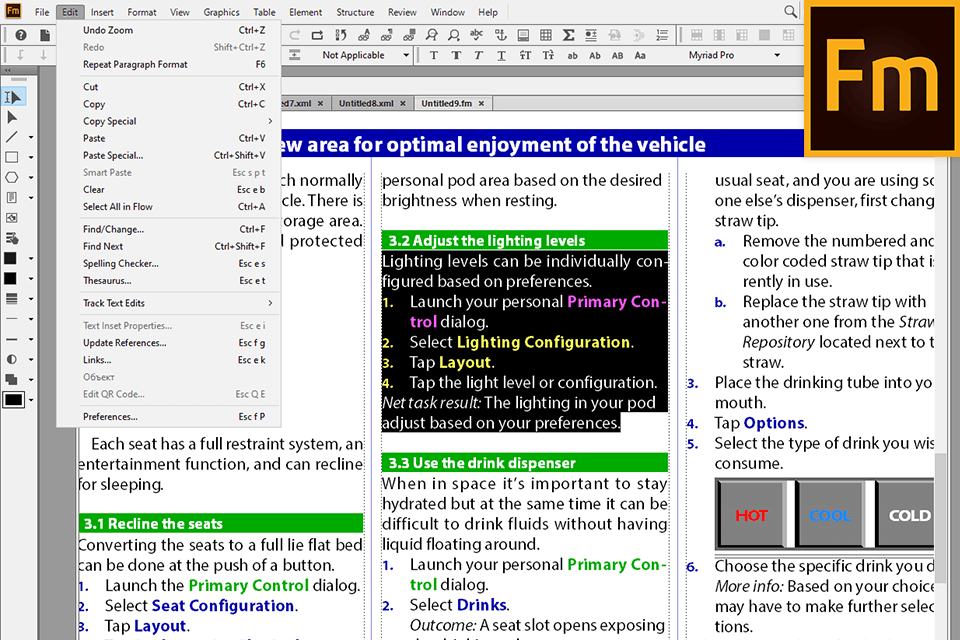960x640 pixels.
Task: Toggle underline text formatting
Action: coord(501,55)
